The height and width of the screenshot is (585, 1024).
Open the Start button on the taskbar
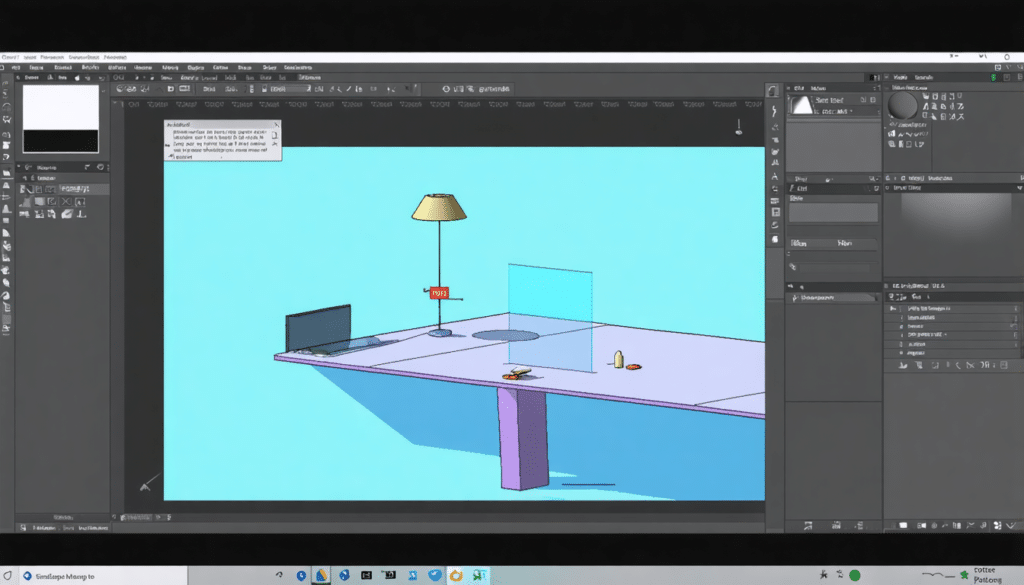(8, 576)
